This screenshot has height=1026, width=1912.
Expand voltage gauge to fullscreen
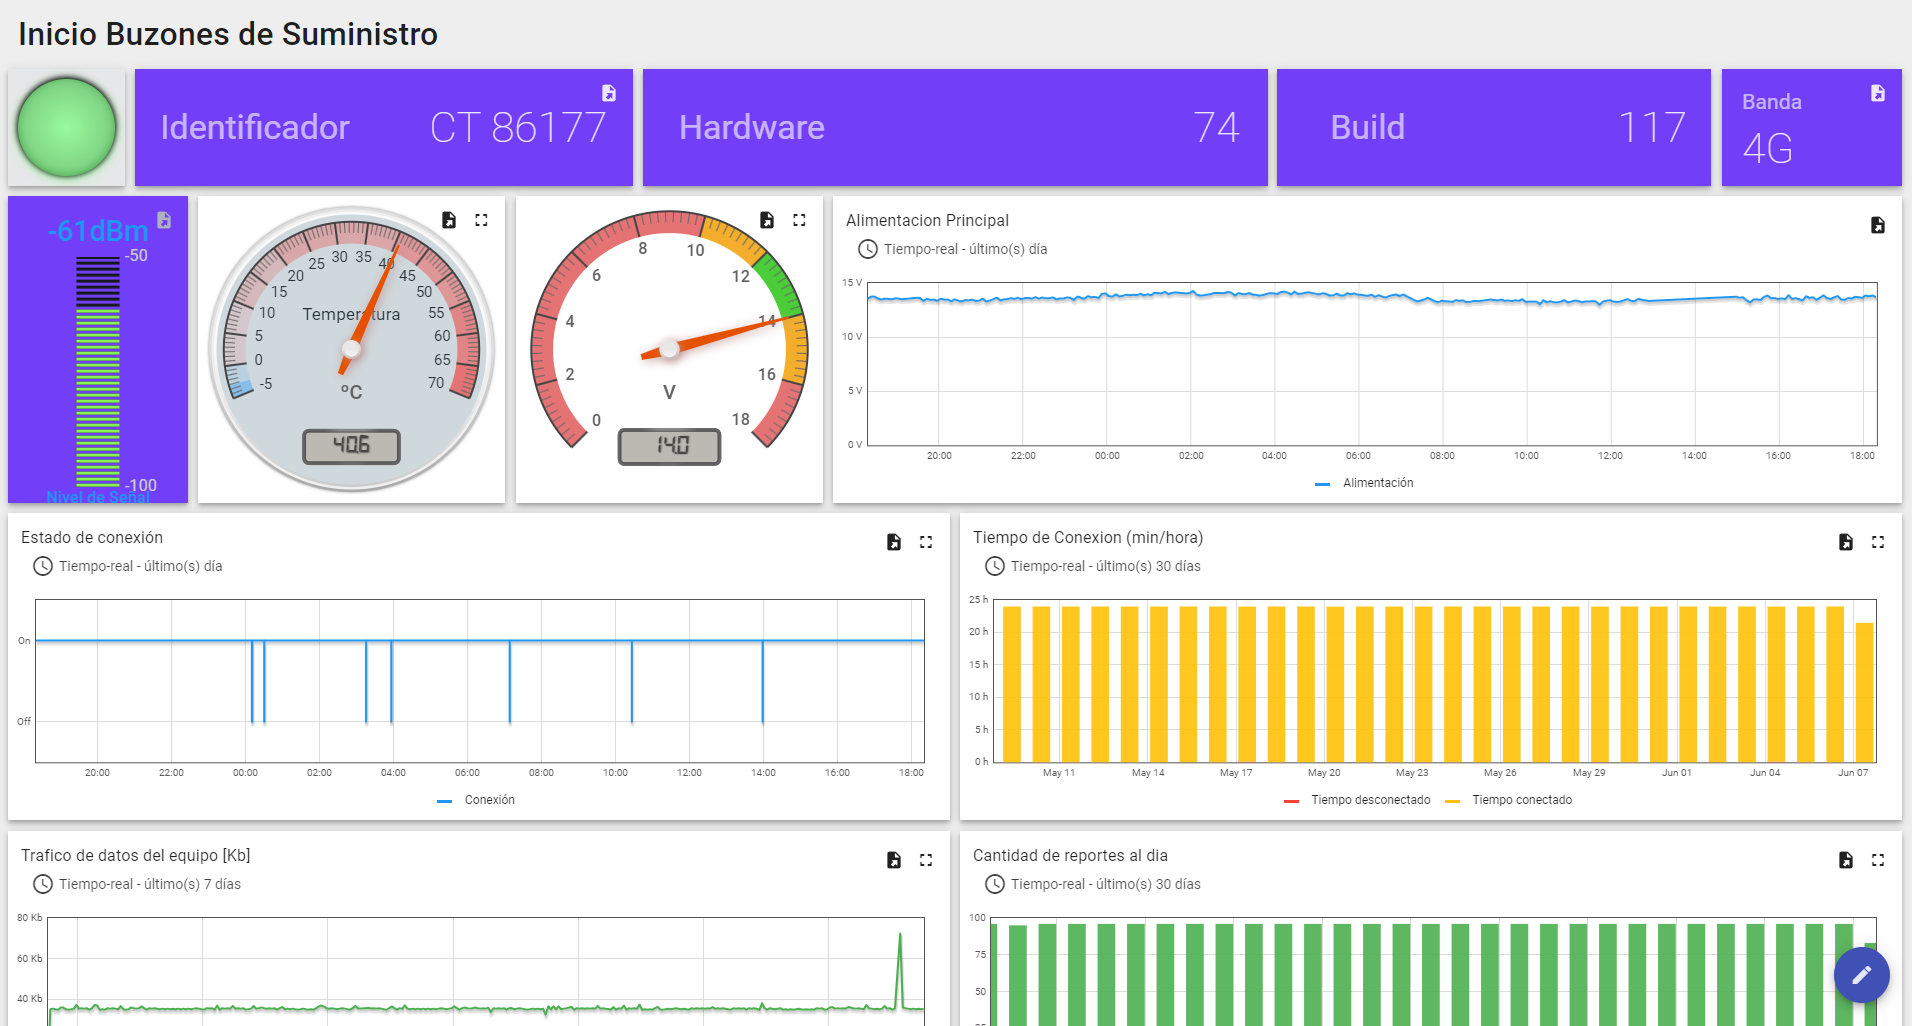[799, 220]
